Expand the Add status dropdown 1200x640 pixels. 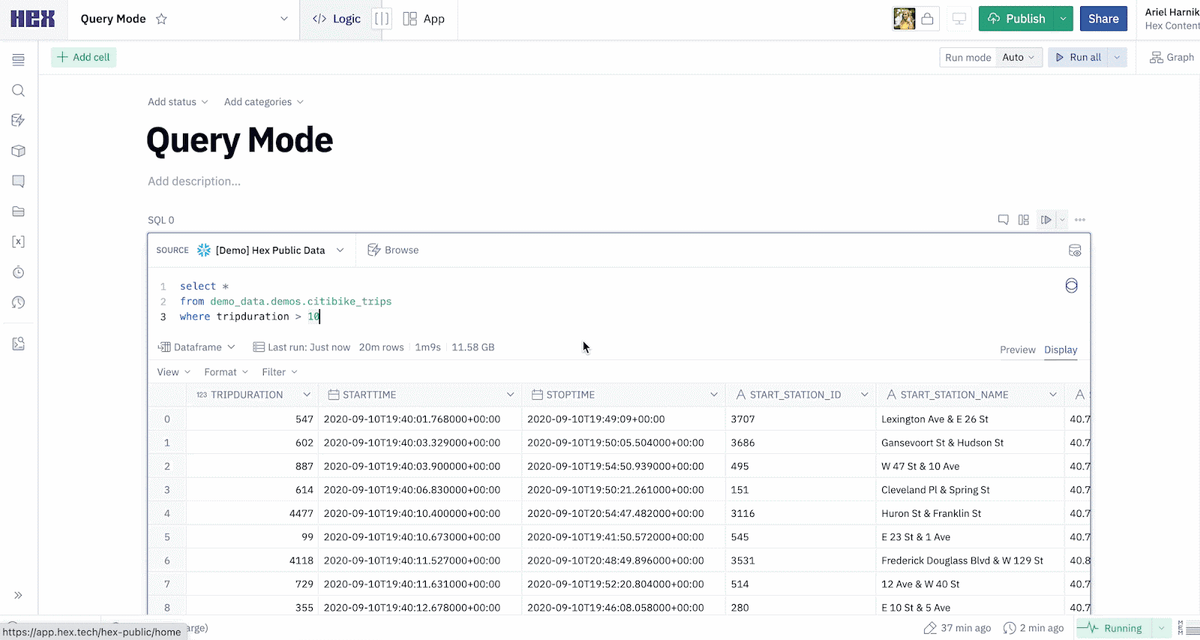tap(178, 102)
